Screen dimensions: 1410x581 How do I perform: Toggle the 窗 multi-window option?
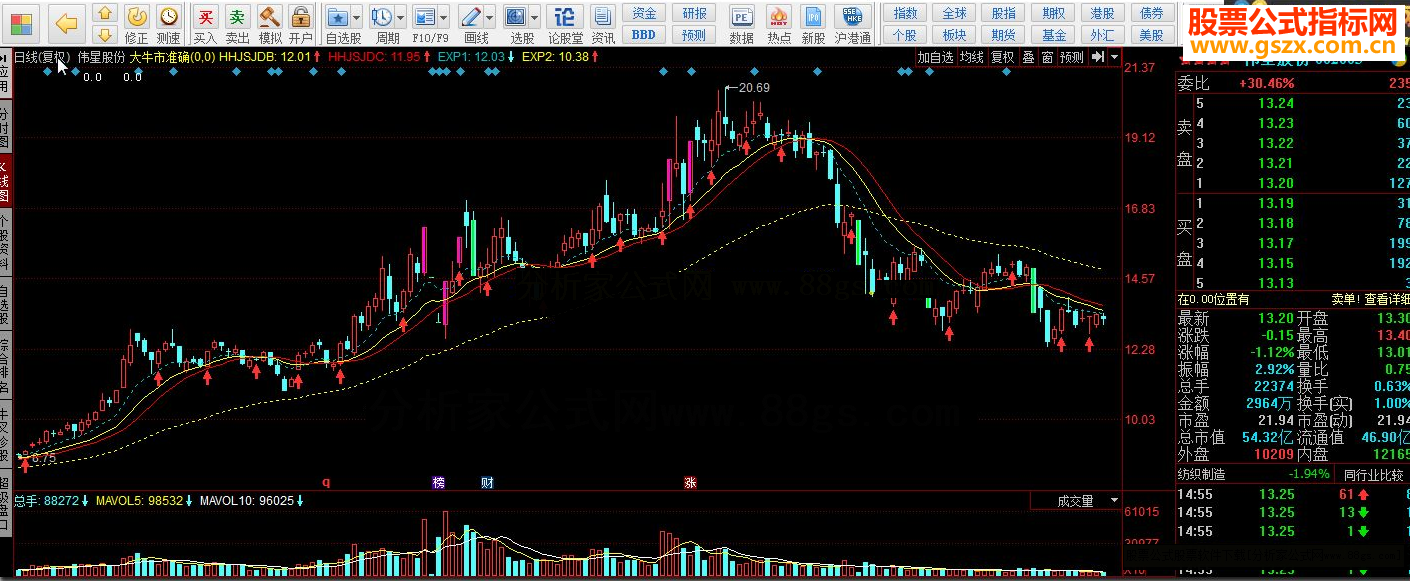1047,57
